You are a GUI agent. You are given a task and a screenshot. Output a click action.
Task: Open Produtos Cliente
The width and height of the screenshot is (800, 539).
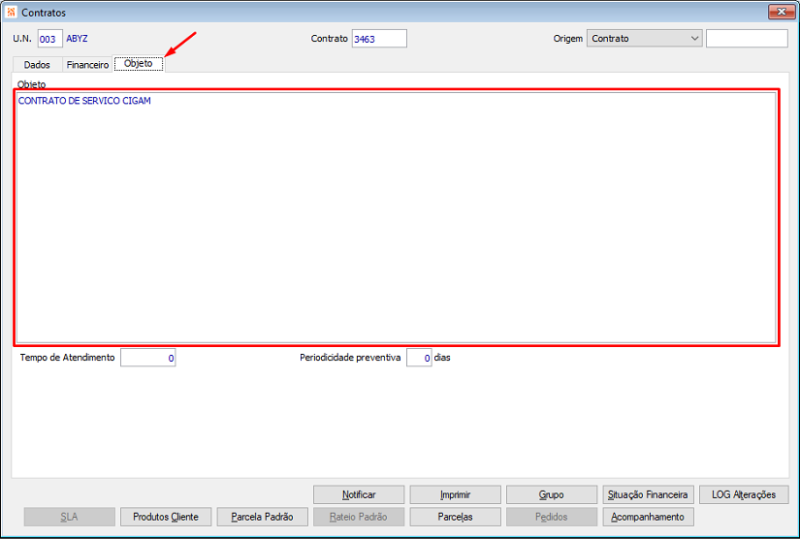coord(166,517)
